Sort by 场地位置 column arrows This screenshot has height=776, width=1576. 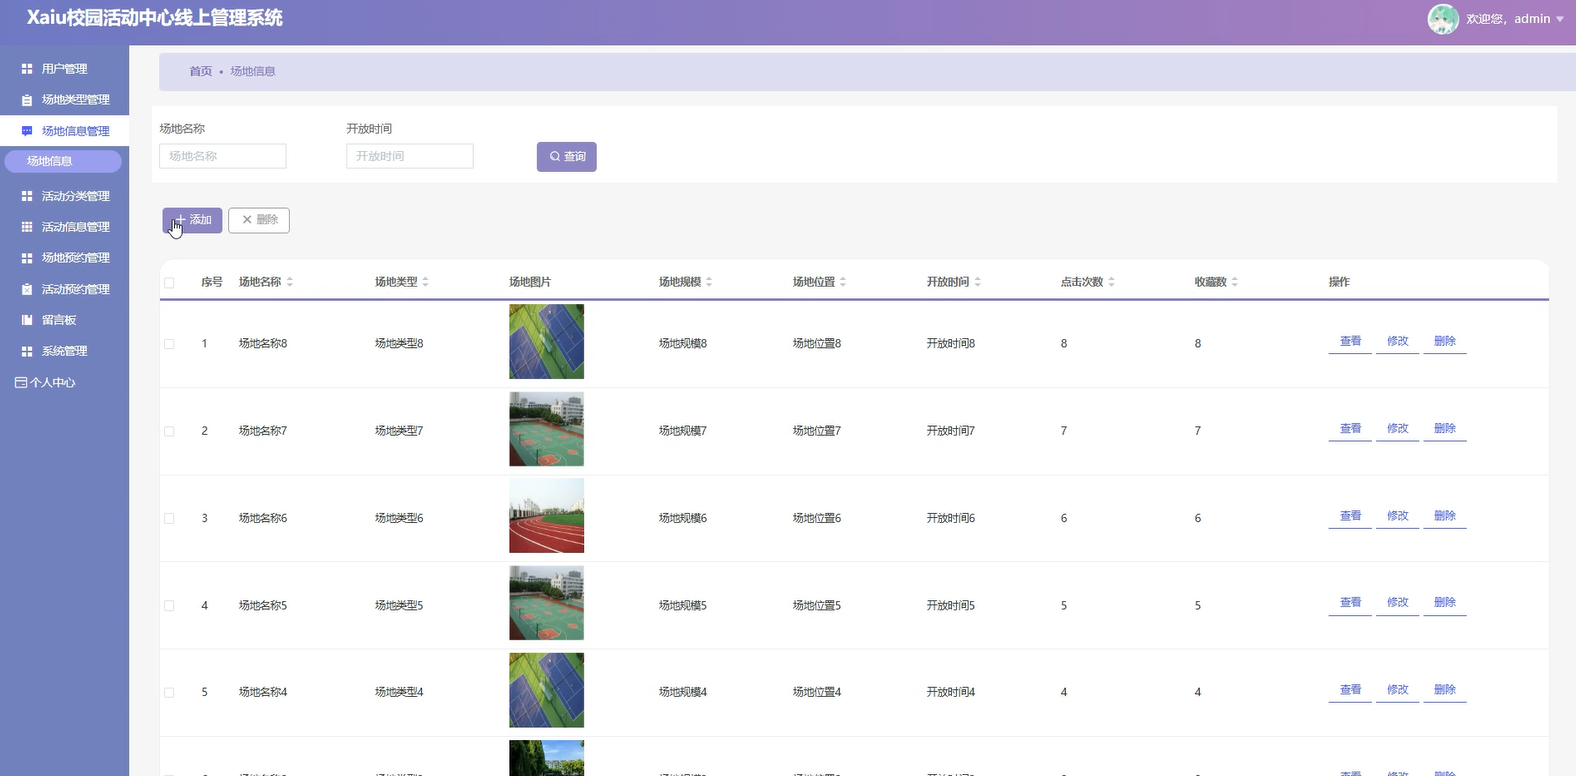coord(843,282)
